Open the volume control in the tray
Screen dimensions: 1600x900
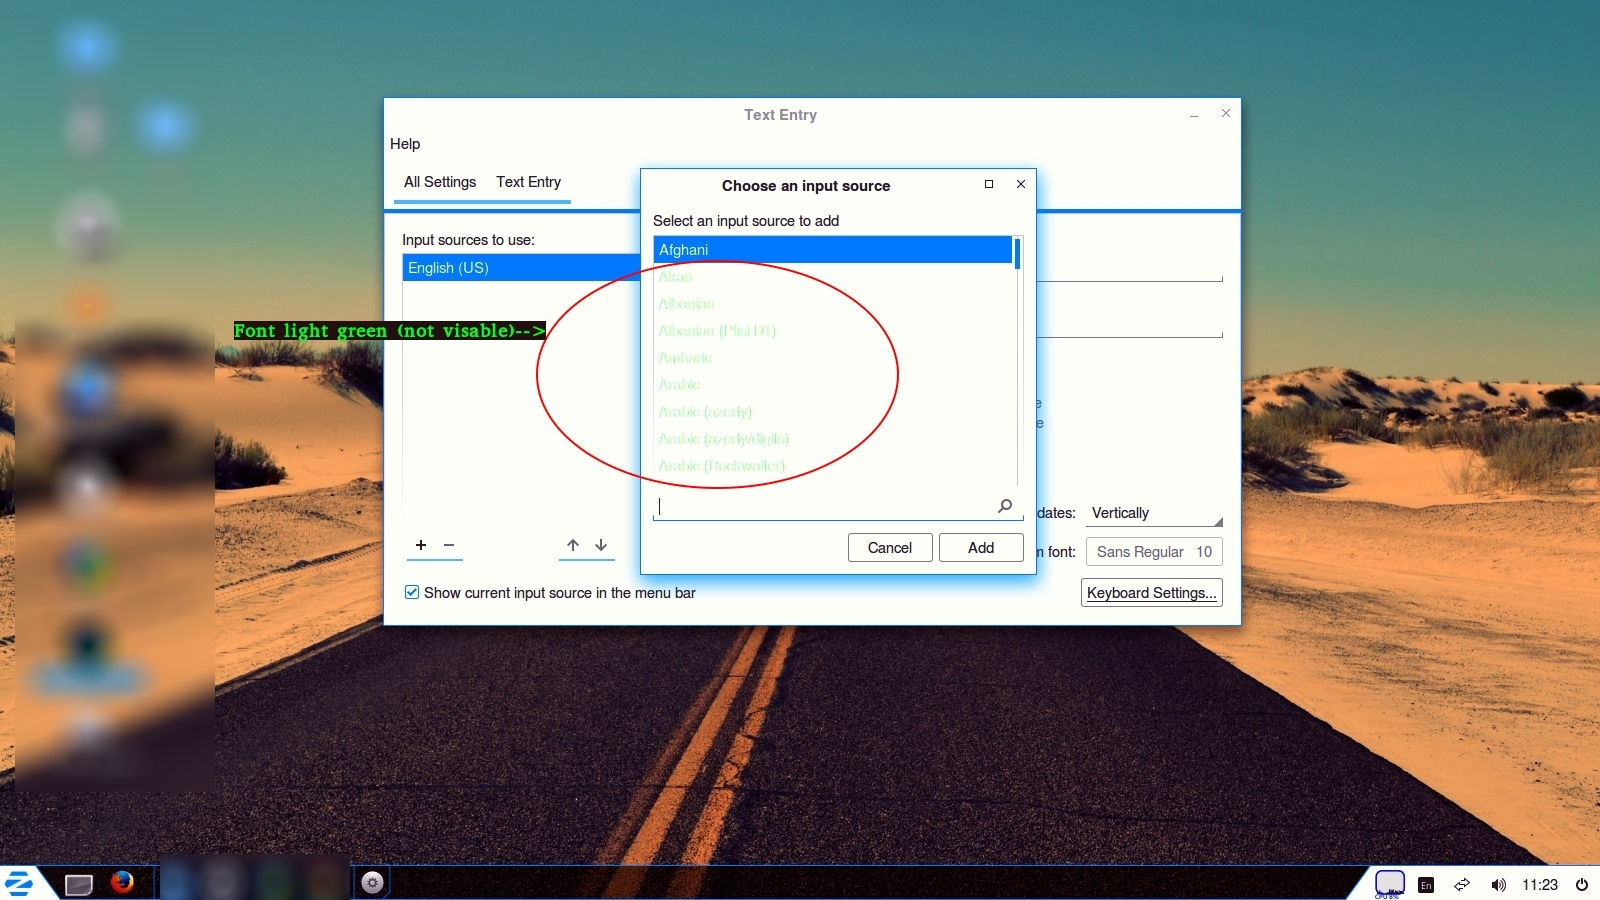(x=1498, y=885)
